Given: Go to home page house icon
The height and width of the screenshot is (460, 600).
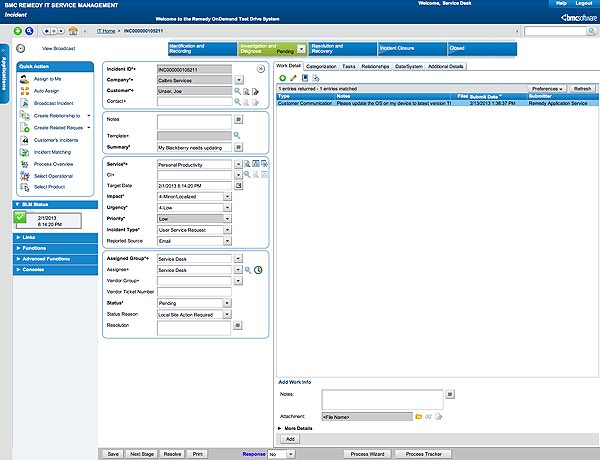Looking at the screenshot, I should point(73,31).
